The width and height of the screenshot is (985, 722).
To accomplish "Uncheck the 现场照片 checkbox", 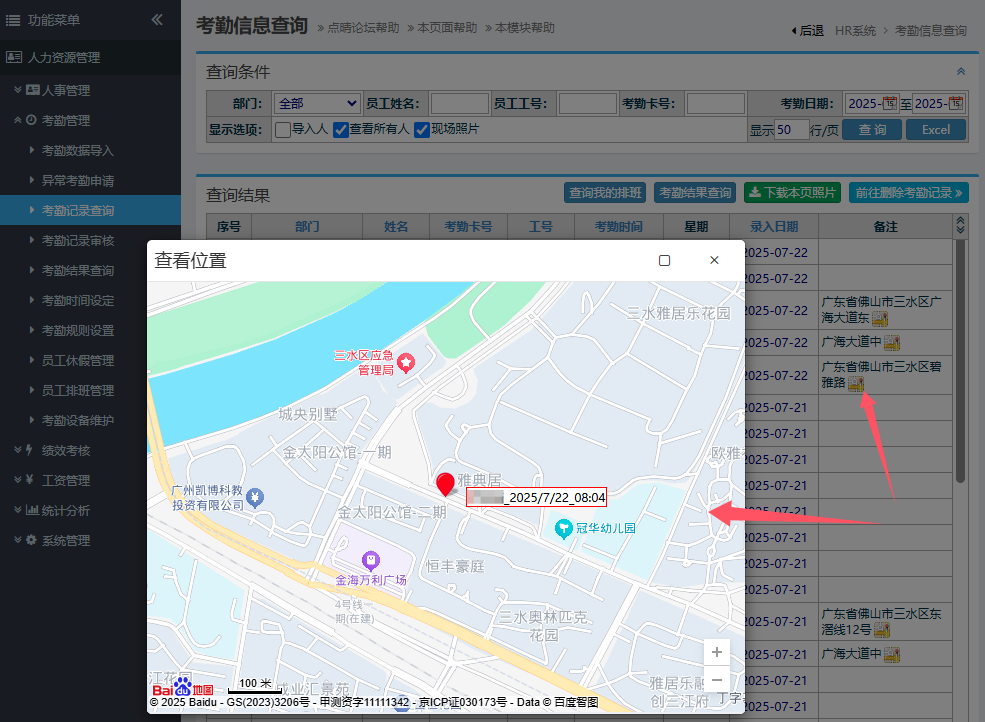I will 422,129.
